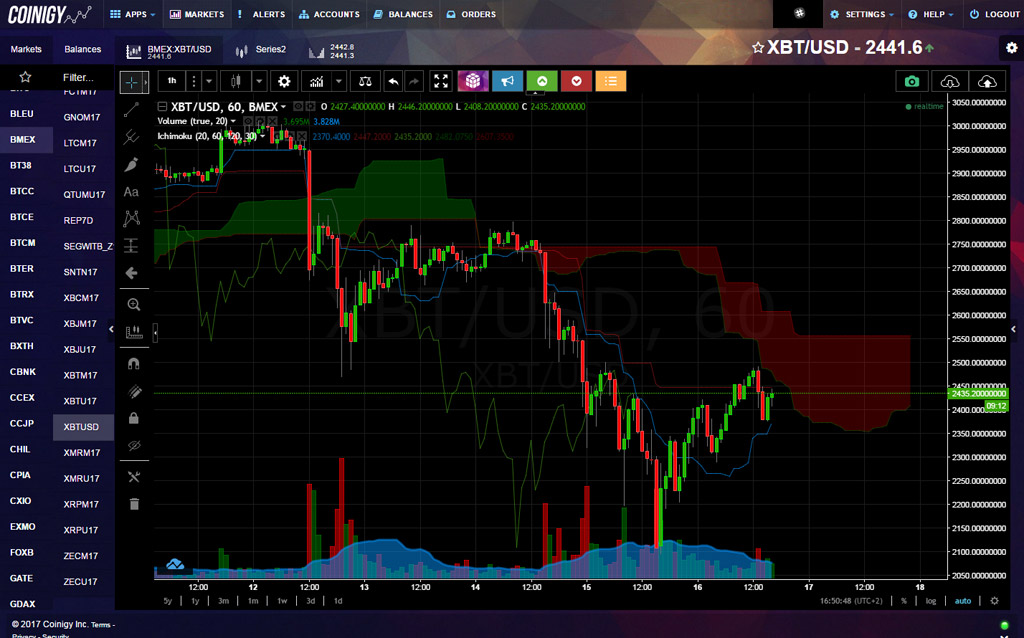Expand the Ichimoku indicator dropdown
Image resolution: width=1024 pixels, height=638 pixels.
tap(263, 136)
